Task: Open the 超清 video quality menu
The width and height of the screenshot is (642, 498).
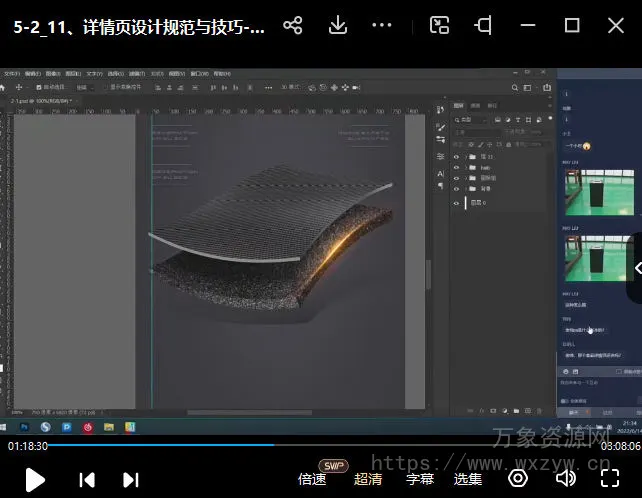Action: click(367, 479)
